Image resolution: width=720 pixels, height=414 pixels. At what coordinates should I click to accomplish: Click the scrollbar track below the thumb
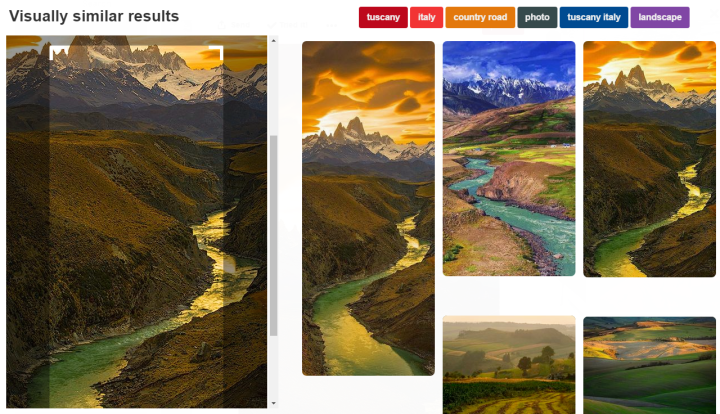pyautogui.click(x=274, y=367)
